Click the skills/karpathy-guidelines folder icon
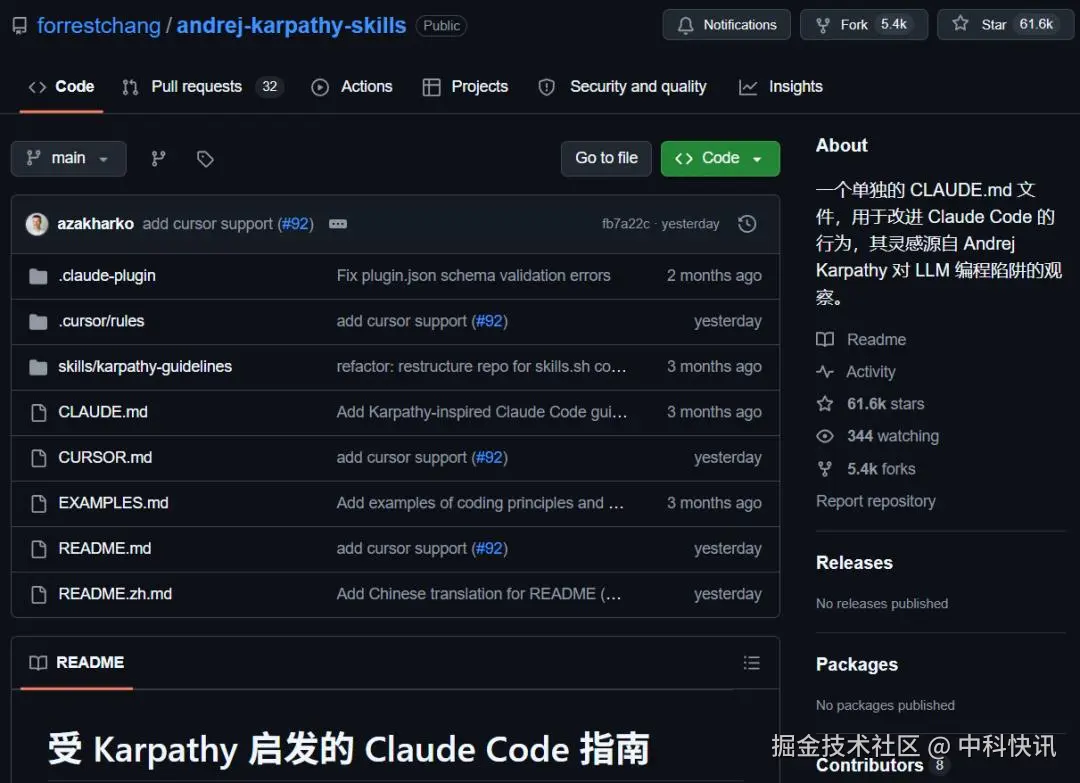 (x=39, y=367)
